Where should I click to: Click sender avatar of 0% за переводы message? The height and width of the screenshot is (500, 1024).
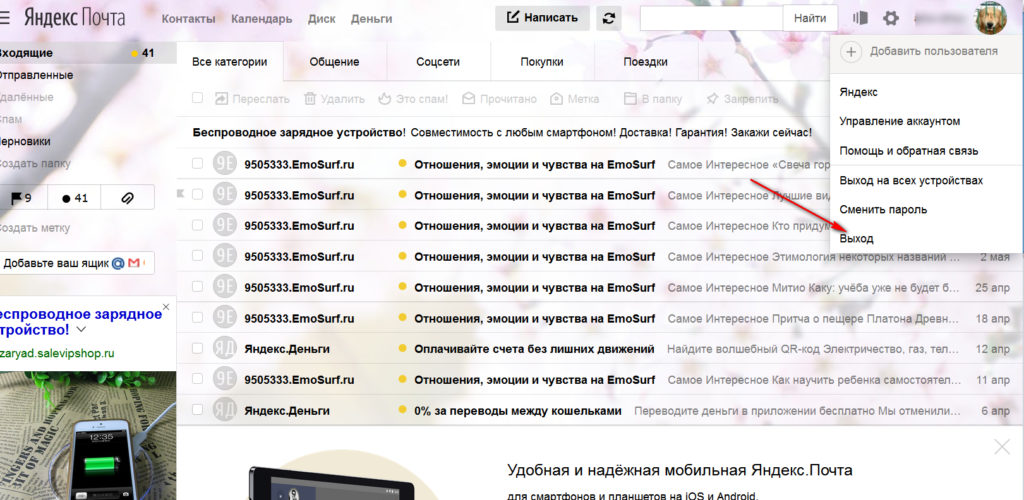pos(224,411)
